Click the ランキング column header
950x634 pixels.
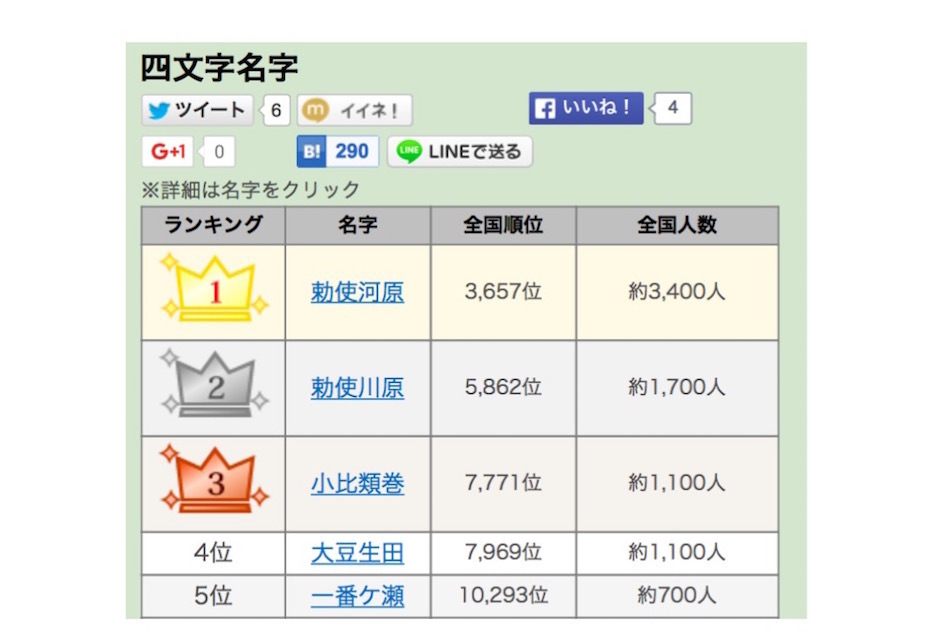click(213, 225)
